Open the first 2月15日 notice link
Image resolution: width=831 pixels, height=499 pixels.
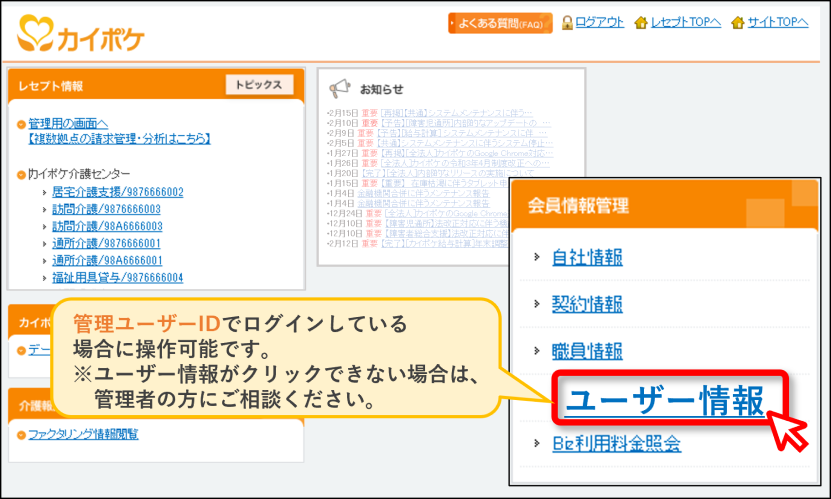pos(456,113)
